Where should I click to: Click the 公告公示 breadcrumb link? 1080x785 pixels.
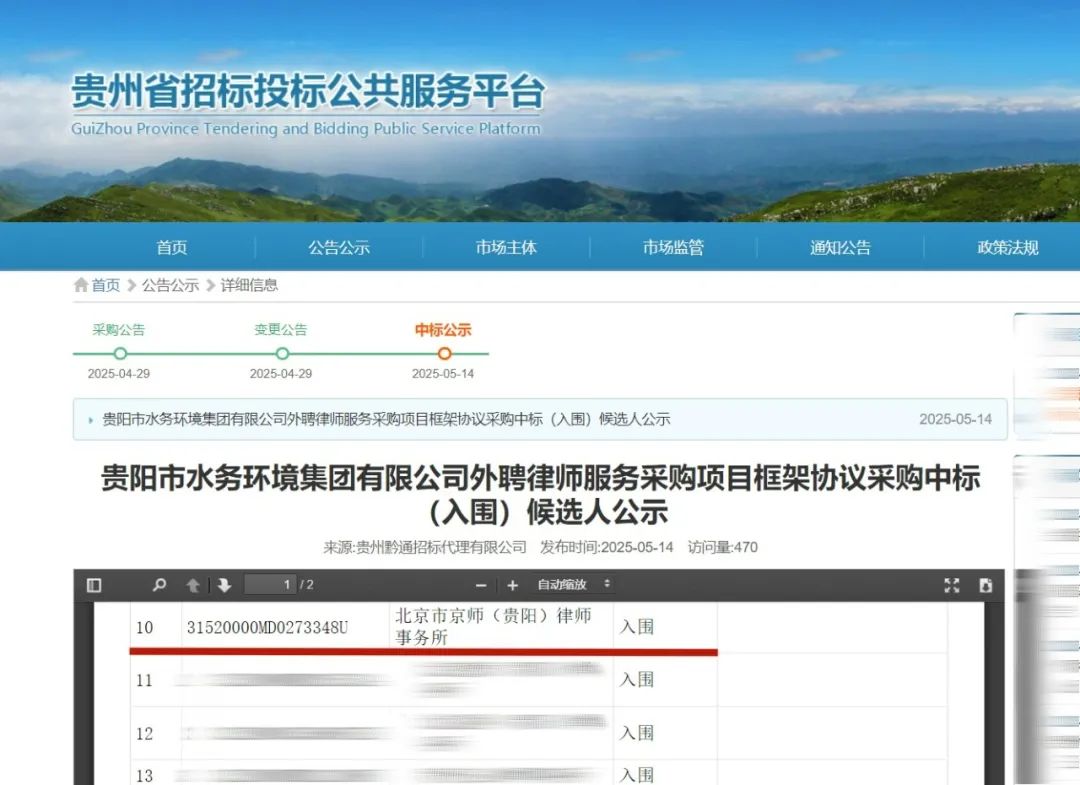(x=170, y=285)
